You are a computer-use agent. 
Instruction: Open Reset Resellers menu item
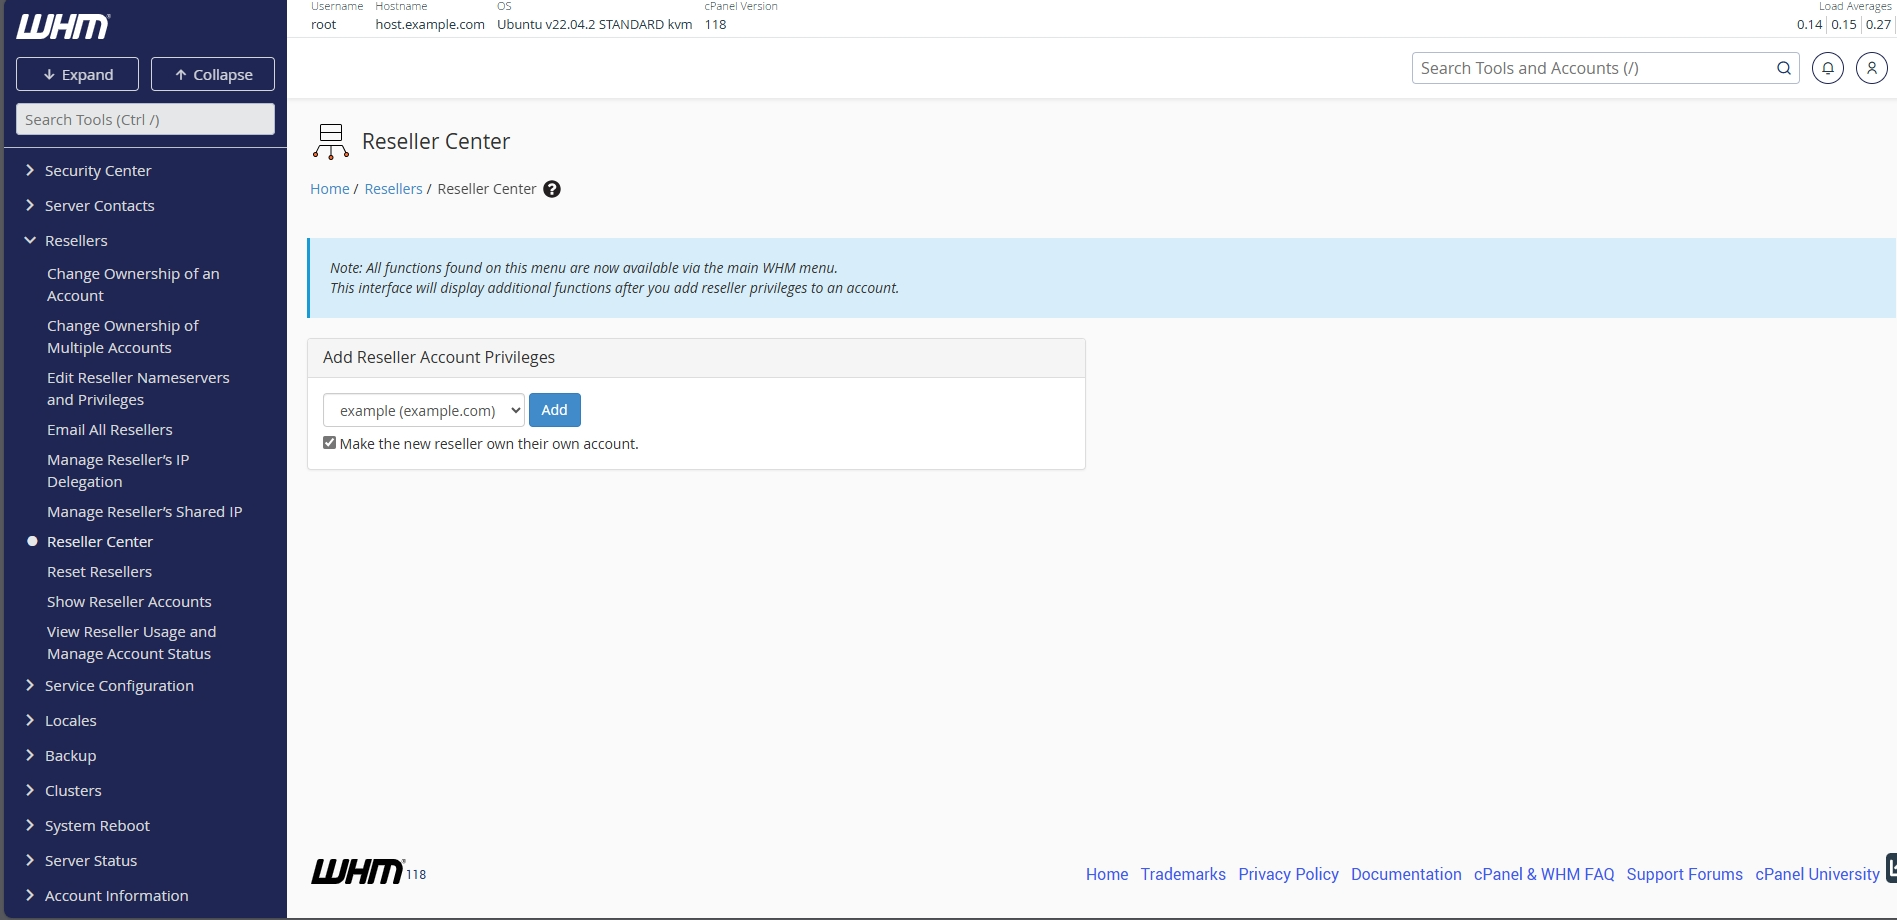point(100,572)
